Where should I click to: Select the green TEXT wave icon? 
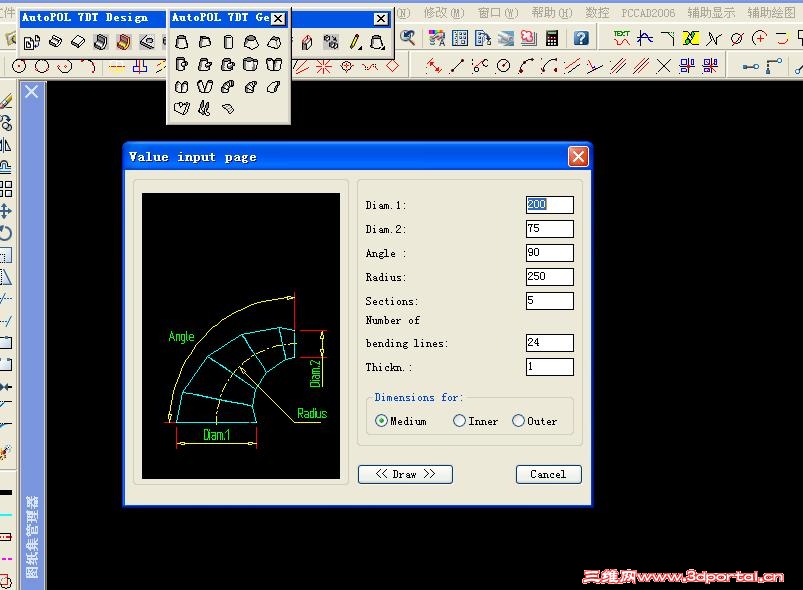(621, 38)
